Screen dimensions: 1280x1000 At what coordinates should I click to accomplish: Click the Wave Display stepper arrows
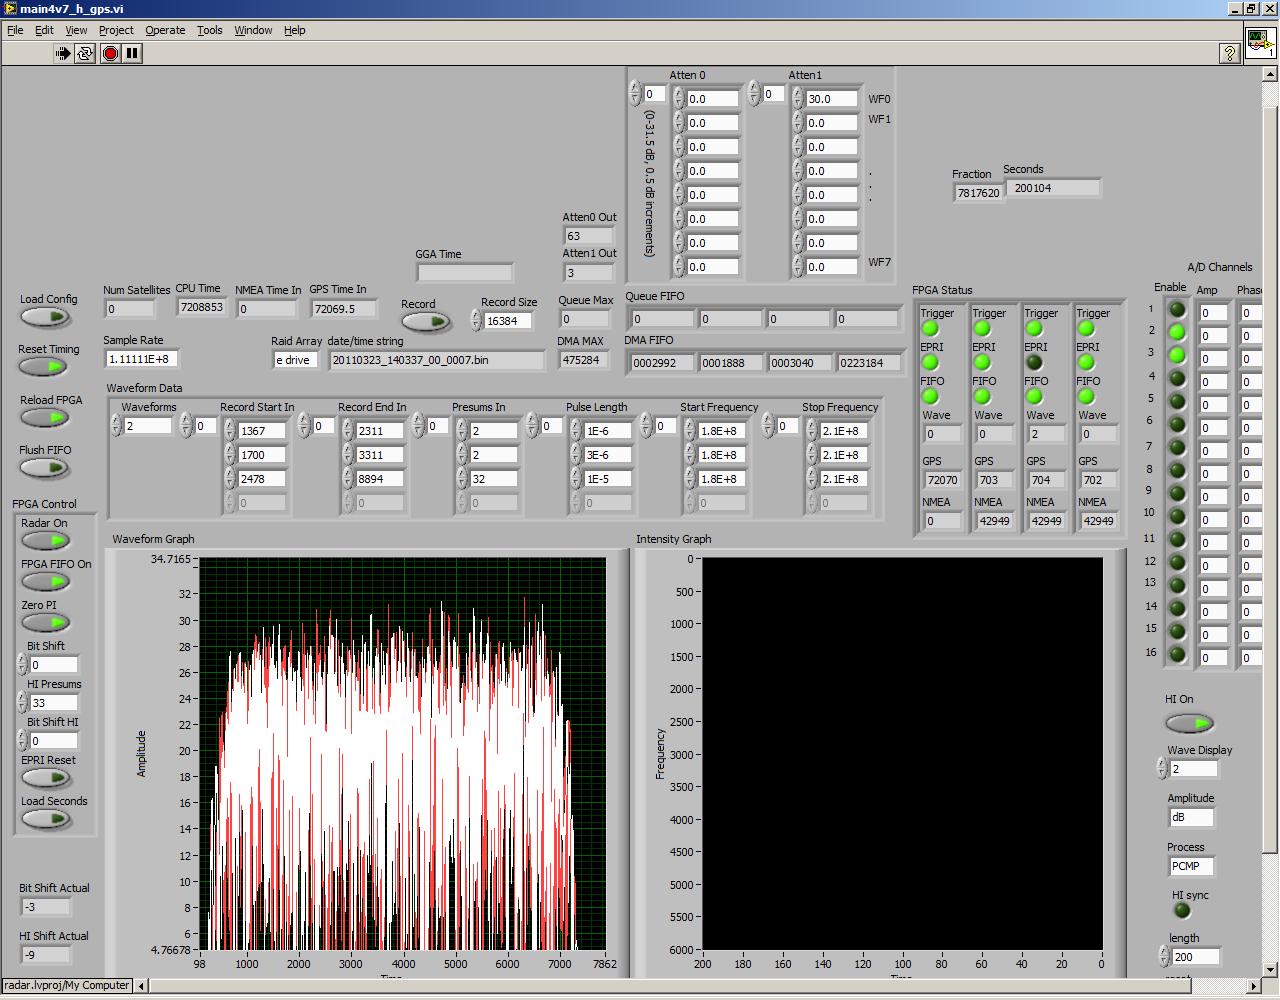coord(1162,769)
